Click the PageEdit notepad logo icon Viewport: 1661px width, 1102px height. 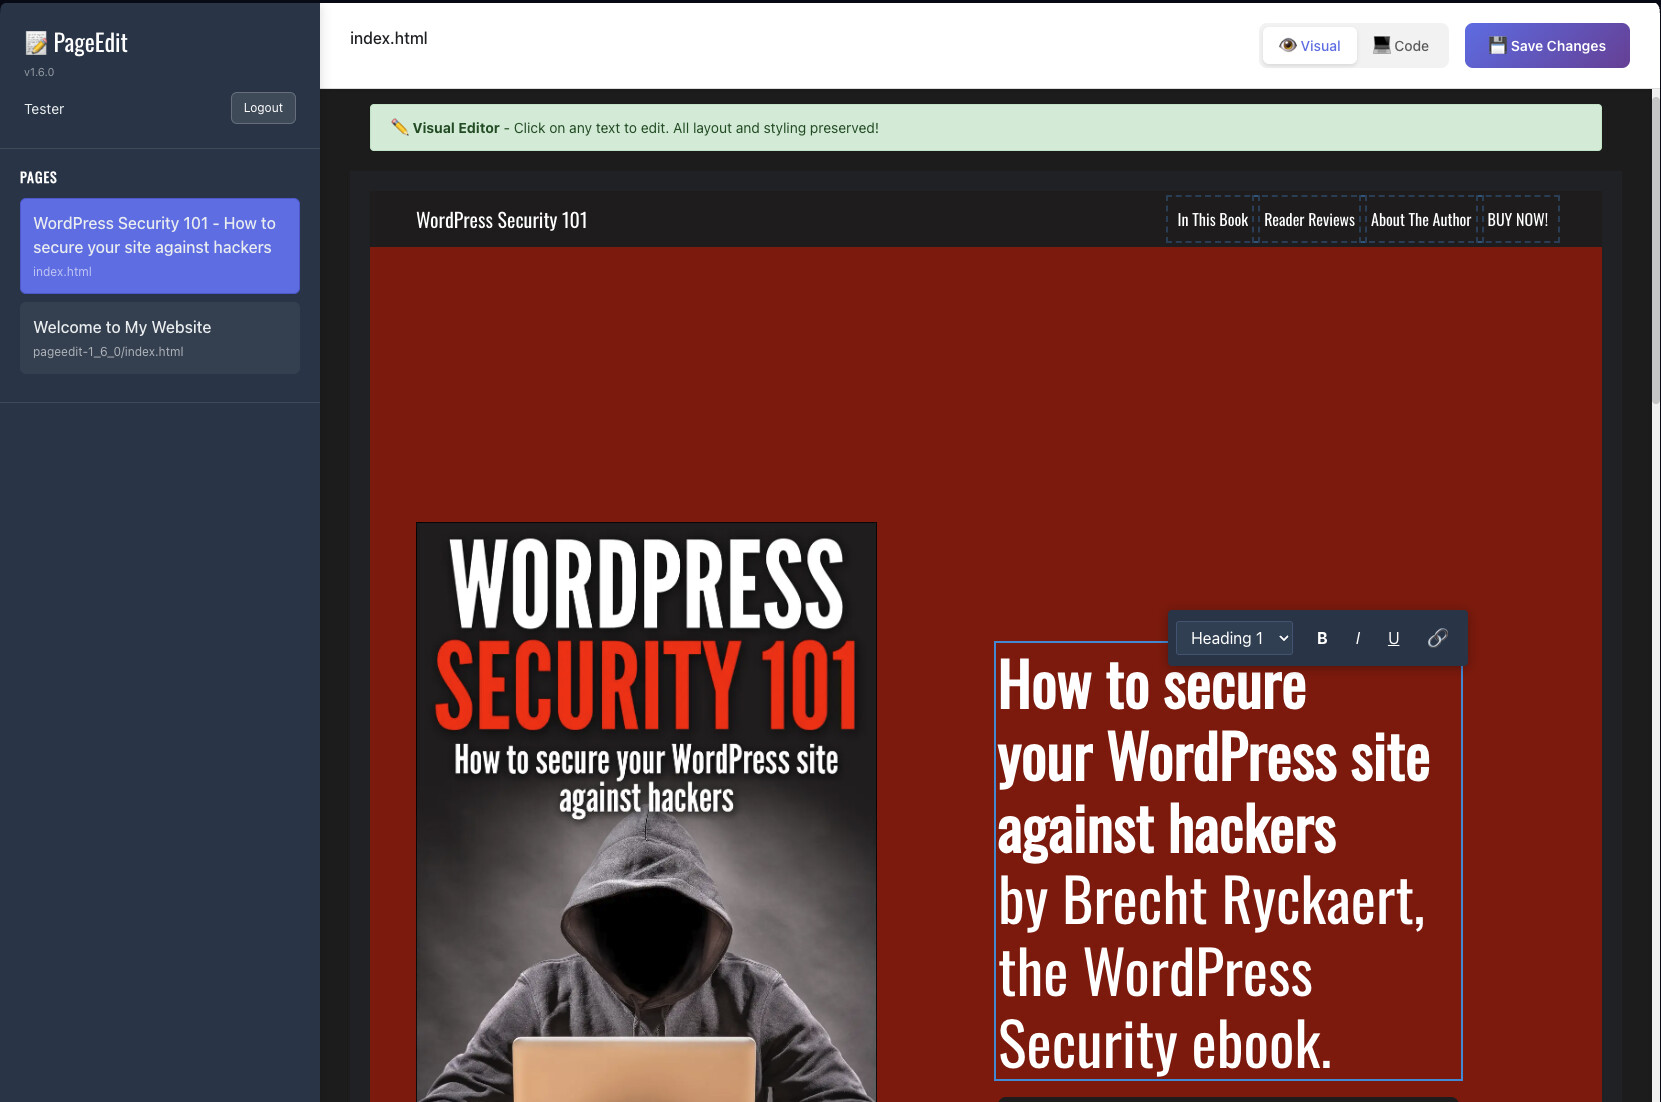pyautogui.click(x=36, y=43)
